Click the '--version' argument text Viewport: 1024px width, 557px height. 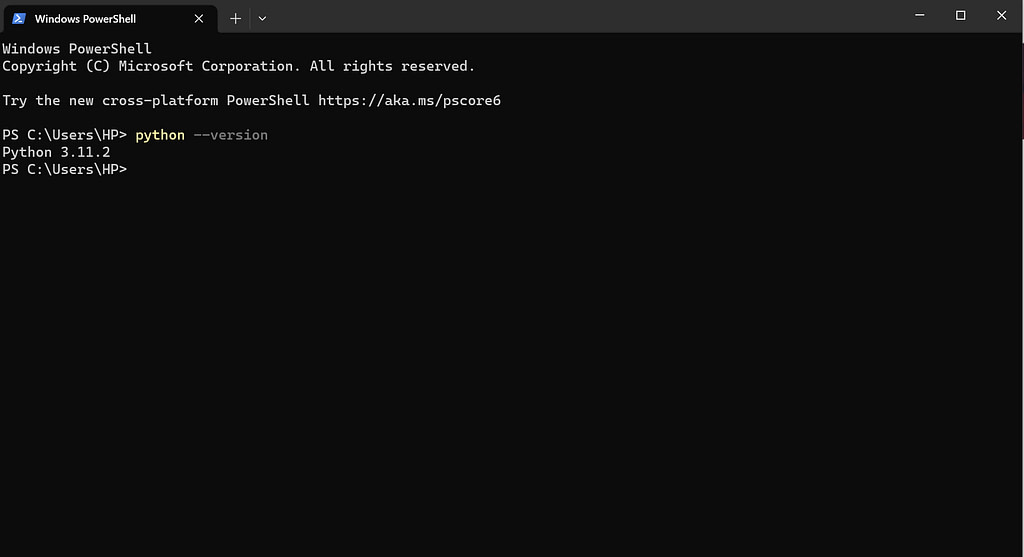click(231, 135)
